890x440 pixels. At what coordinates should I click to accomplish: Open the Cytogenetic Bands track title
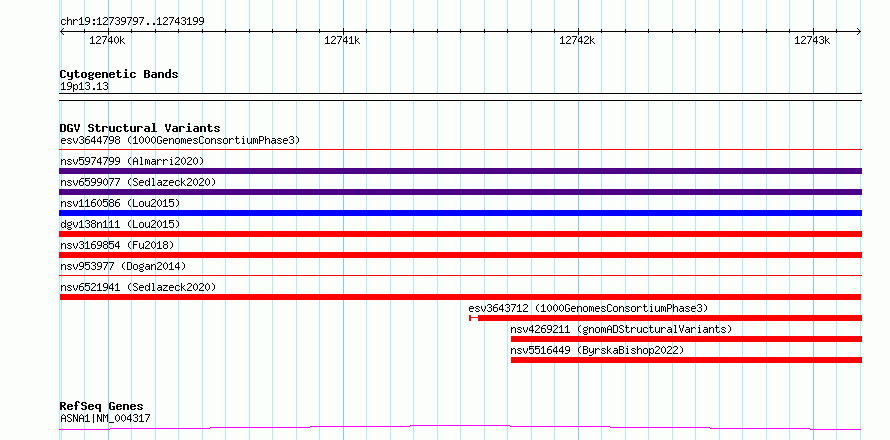[119, 74]
